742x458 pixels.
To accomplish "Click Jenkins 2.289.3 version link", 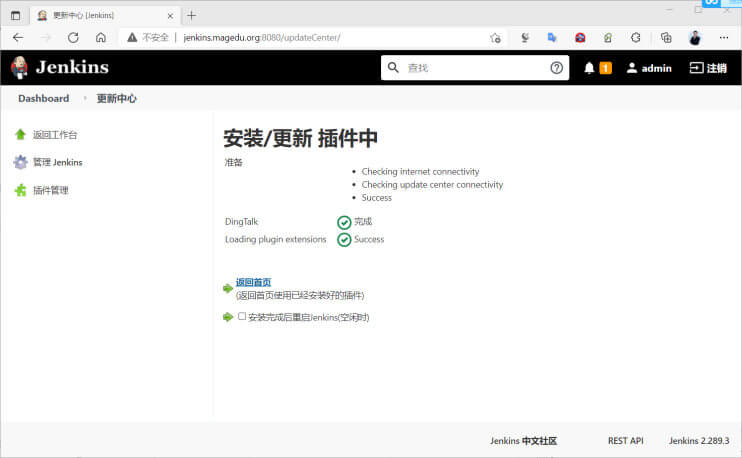I will coord(699,441).
